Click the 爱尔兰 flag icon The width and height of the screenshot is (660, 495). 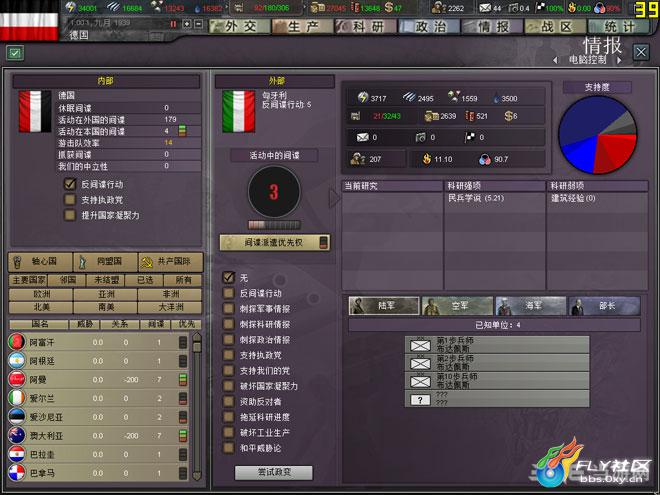click(x=17, y=398)
